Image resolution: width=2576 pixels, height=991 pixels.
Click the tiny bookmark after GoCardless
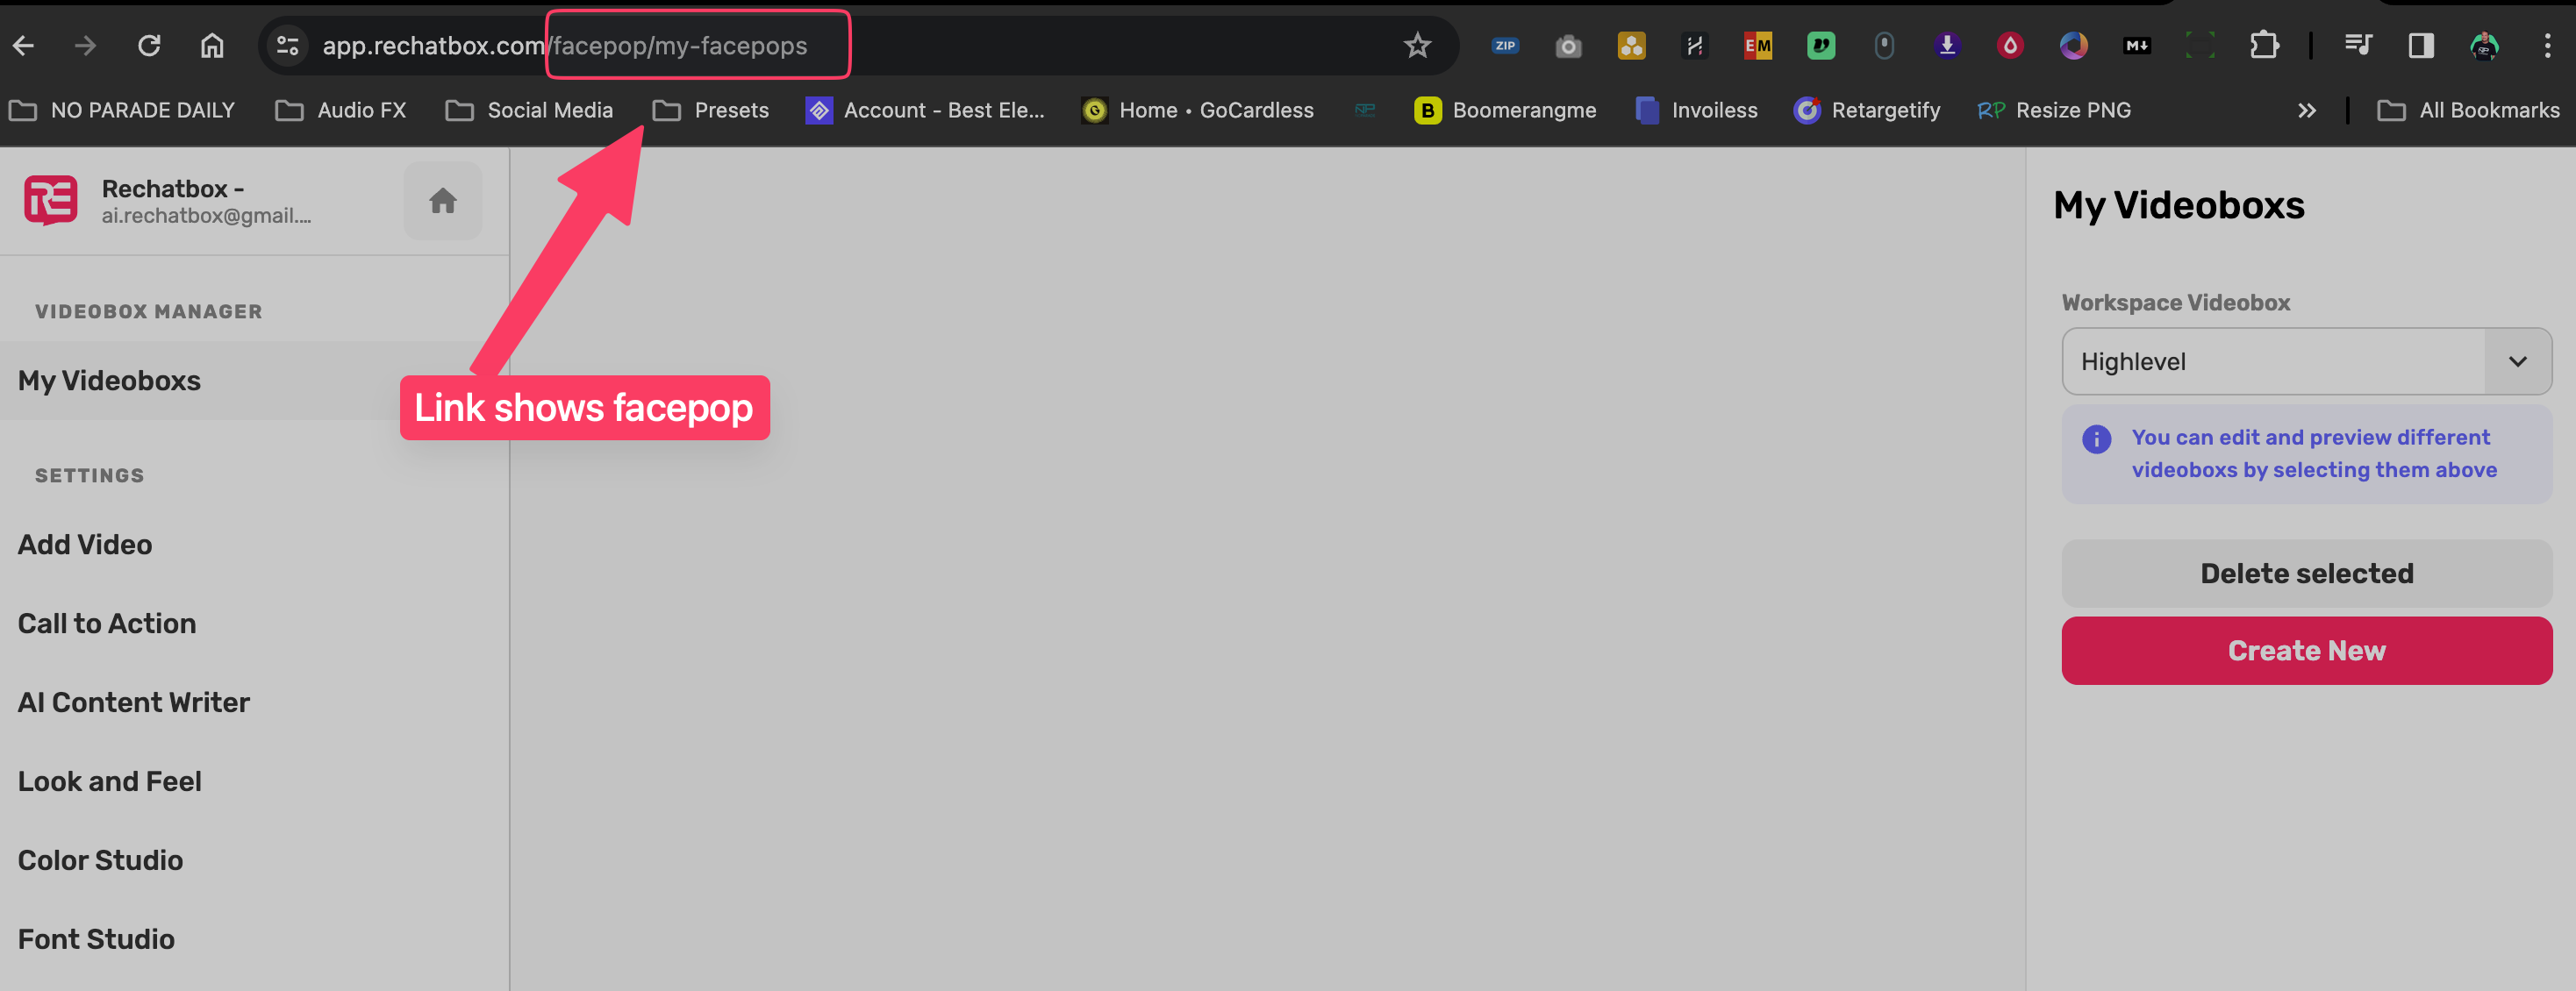click(1364, 110)
